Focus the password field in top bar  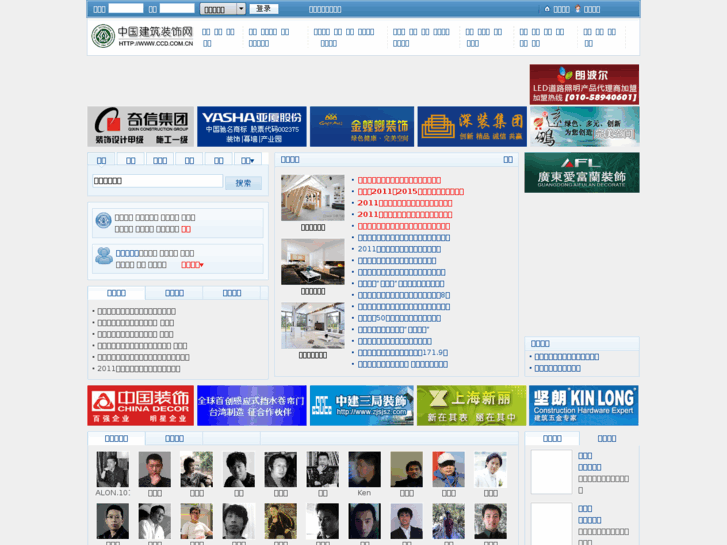(x=177, y=8)
